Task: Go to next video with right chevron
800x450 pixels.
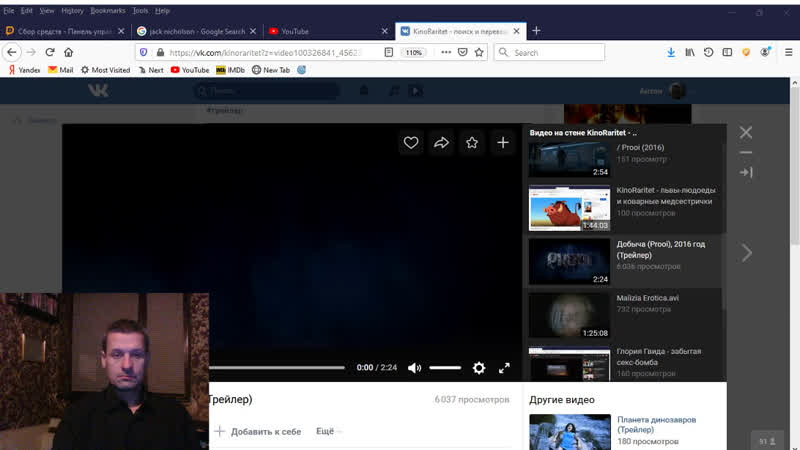Action: [x=746, y=253]
